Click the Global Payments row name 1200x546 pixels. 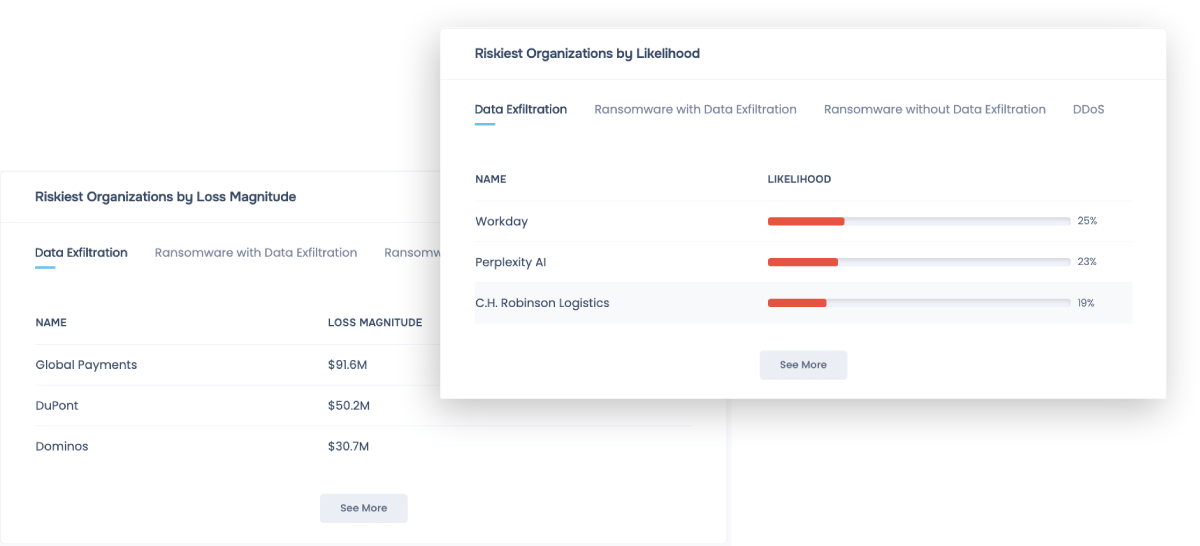(x=86, y=365)
